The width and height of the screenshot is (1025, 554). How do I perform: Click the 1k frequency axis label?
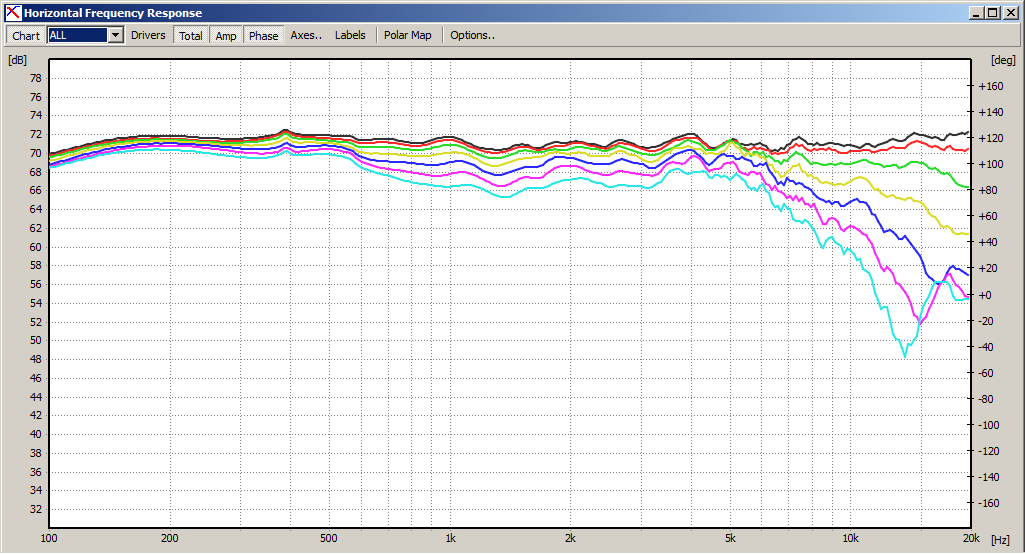point(450,538)
